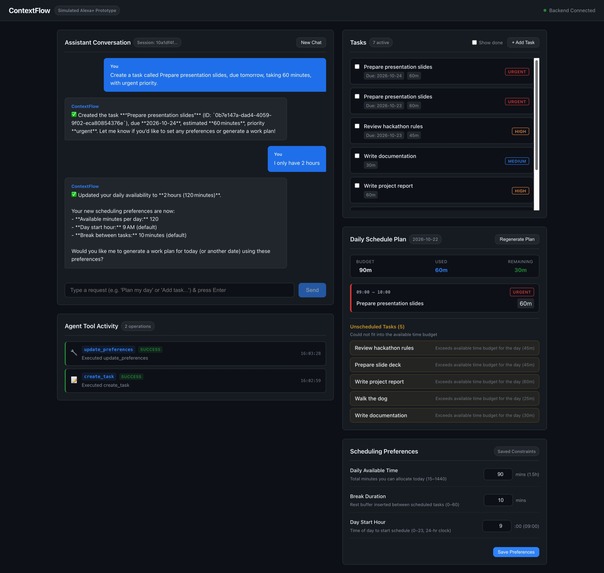The height and width of the screenshot is (573, 604).
Task: Click the "Simulated Alexa+ Prototype" badge
Action: (87, 10)
